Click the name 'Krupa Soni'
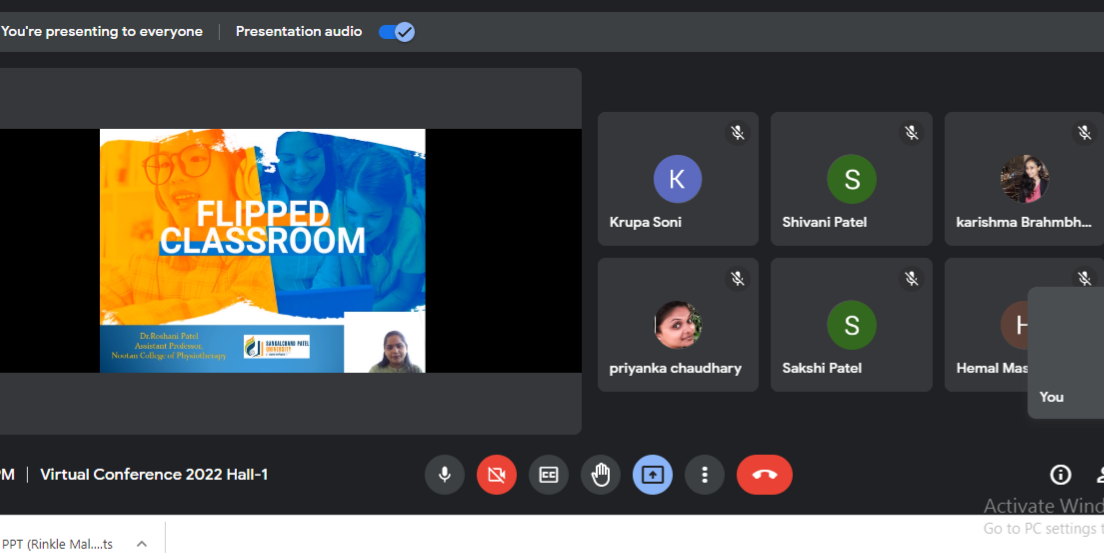1104x553 pixels. 645,222
